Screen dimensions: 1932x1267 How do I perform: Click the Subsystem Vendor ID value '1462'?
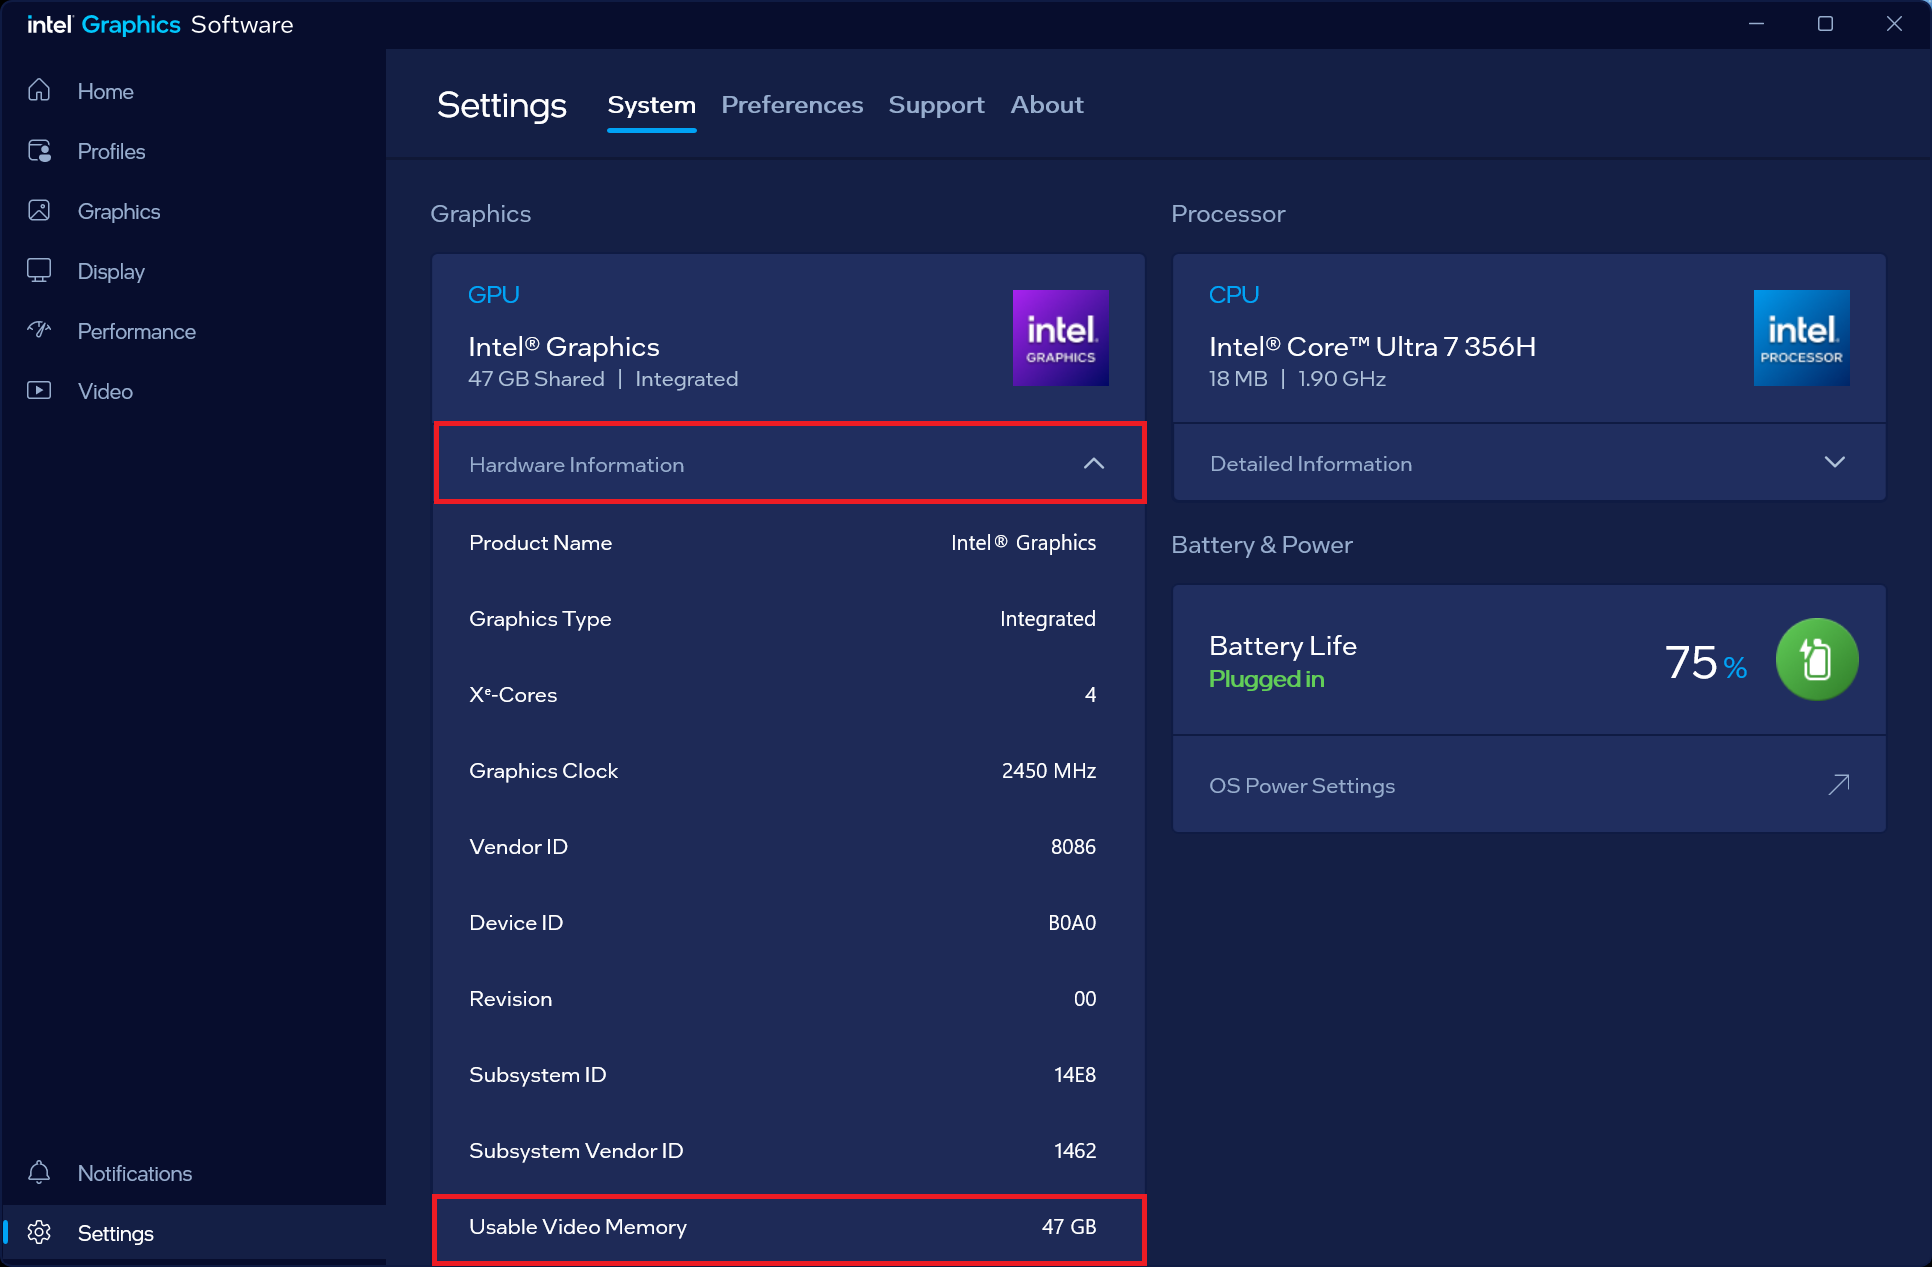pyautogui.click(x=1075, y=1151)
